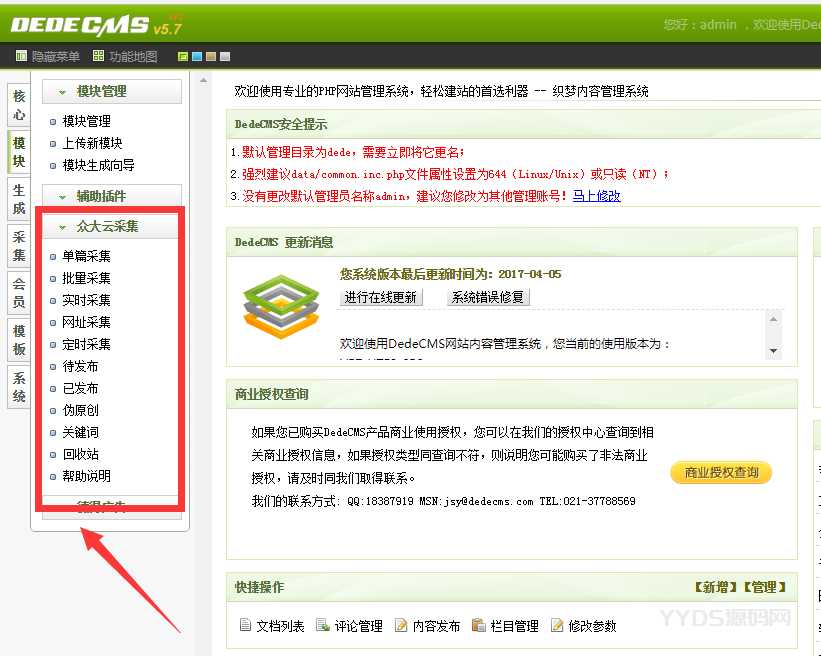Open 栏目管理 column management shortcut icon

479,626
